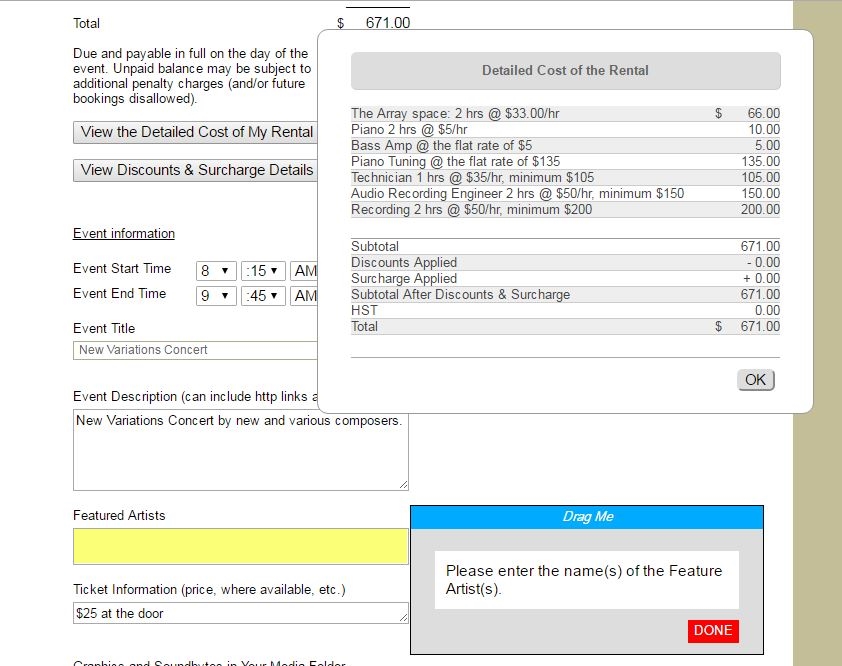Click the Drag Me title bar
Image resolution: width=842 pixels, height=666 pixels.
[x=587, y=517]
